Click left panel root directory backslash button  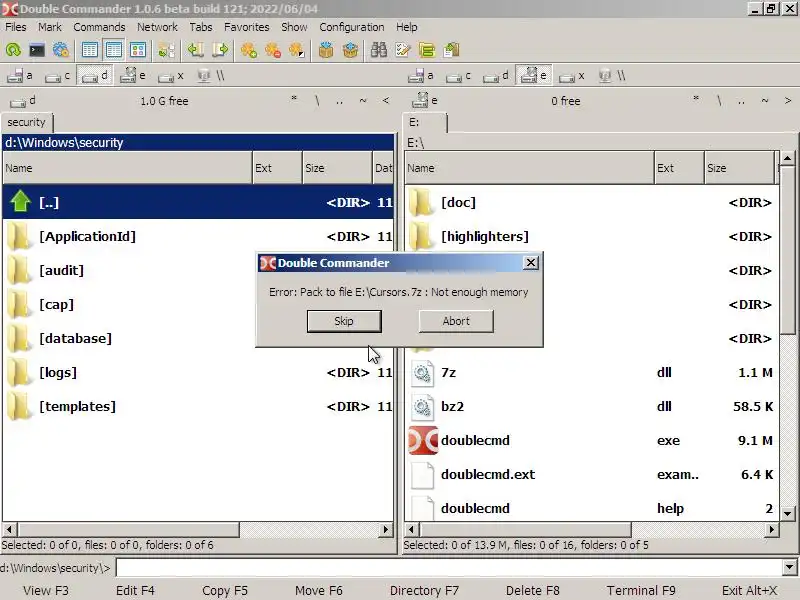(317, 101)
